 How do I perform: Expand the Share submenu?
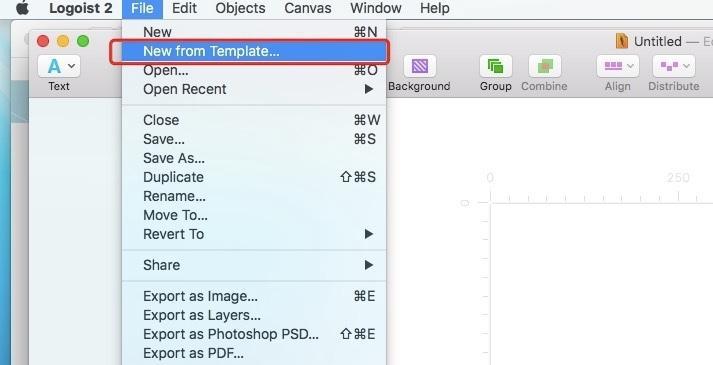tap(254, 265)
